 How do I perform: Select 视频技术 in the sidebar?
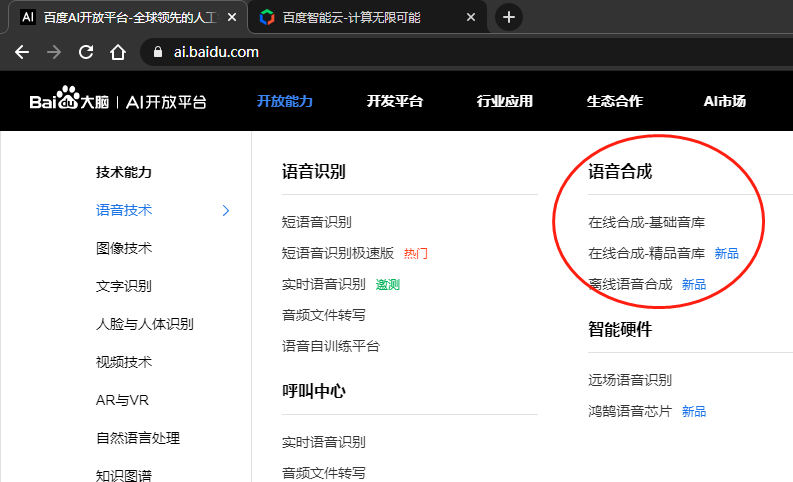124,362
